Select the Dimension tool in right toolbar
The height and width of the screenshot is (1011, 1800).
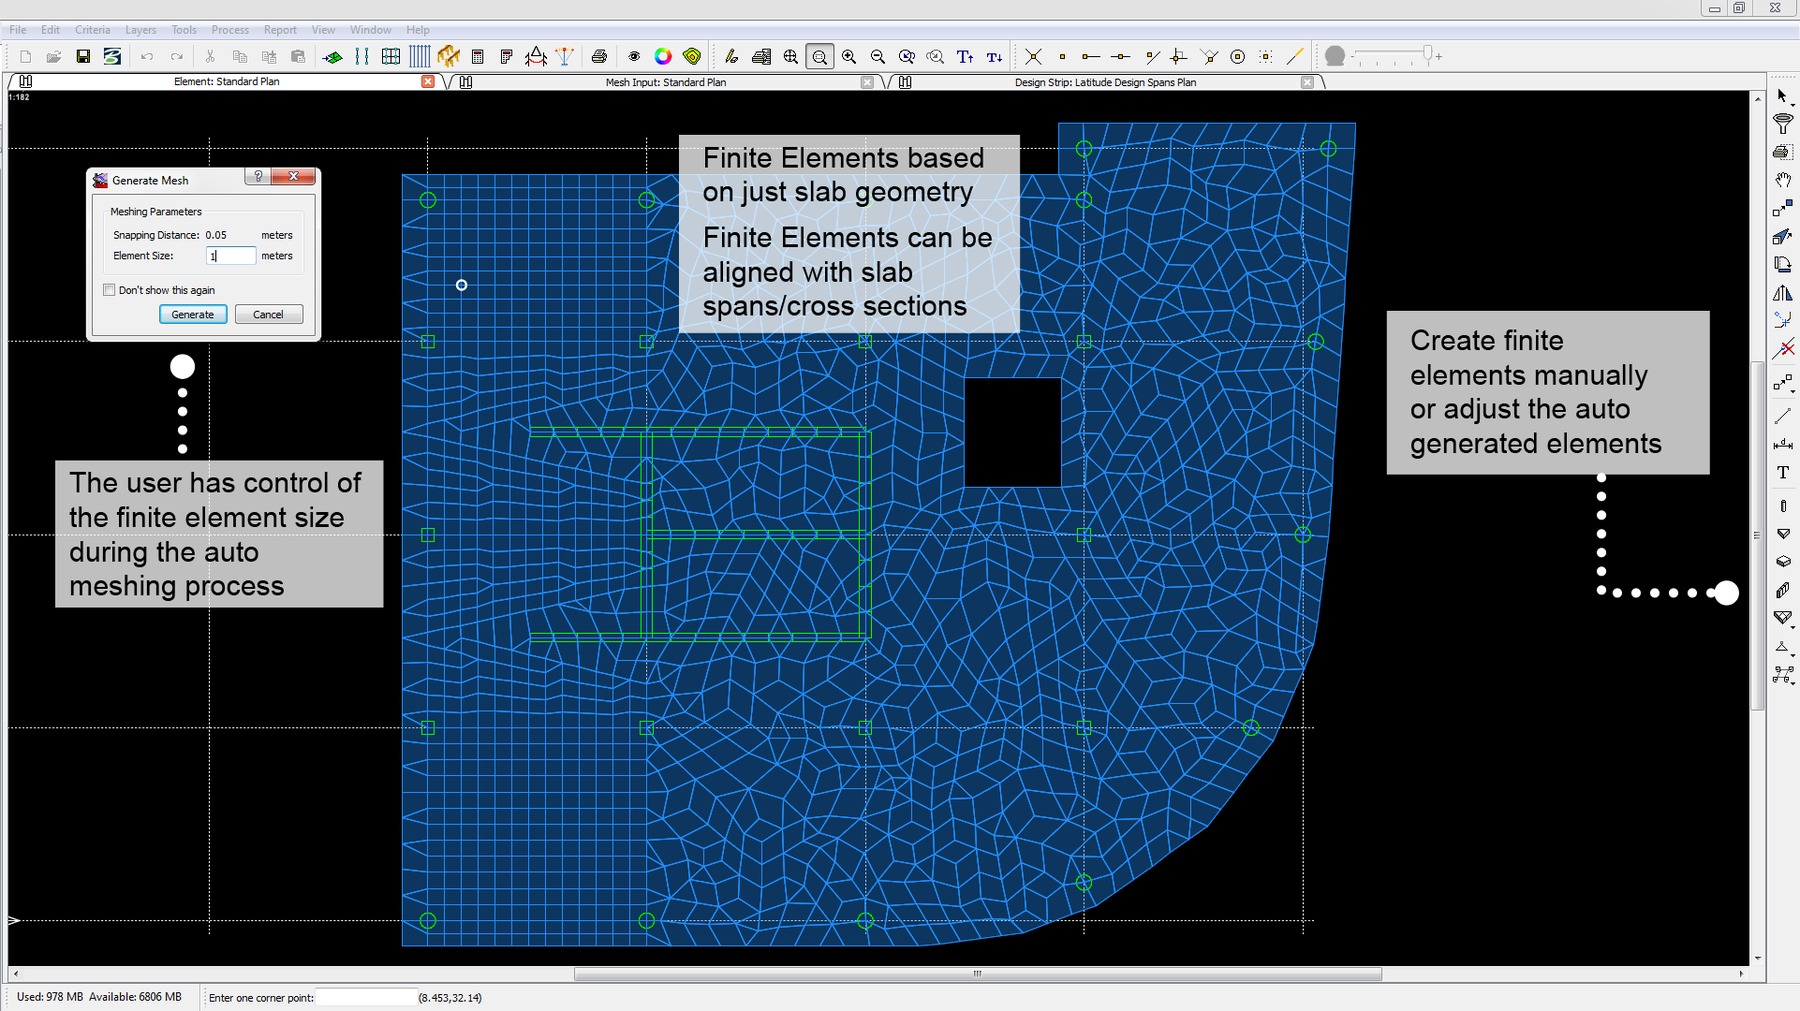(1782, 444)
